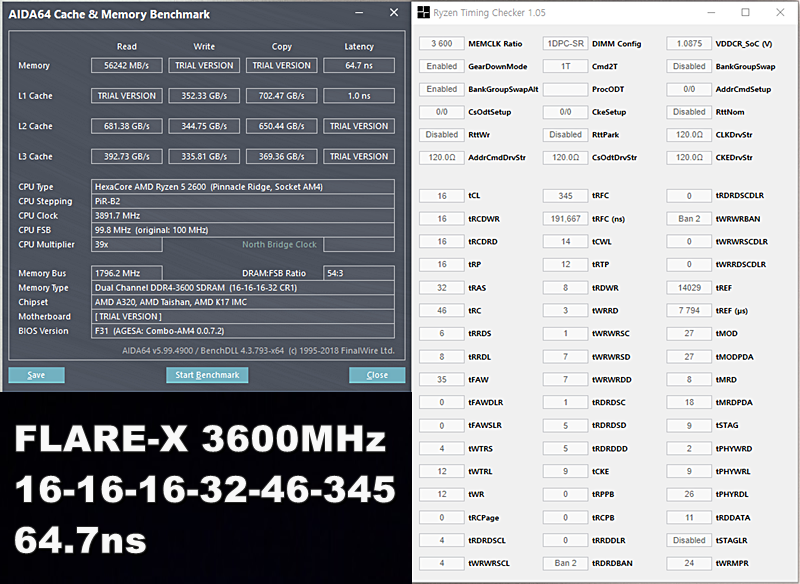This screenshot has width=800, height=584.
Task: Click the tFAW value 35
Action: coord(442,379)
